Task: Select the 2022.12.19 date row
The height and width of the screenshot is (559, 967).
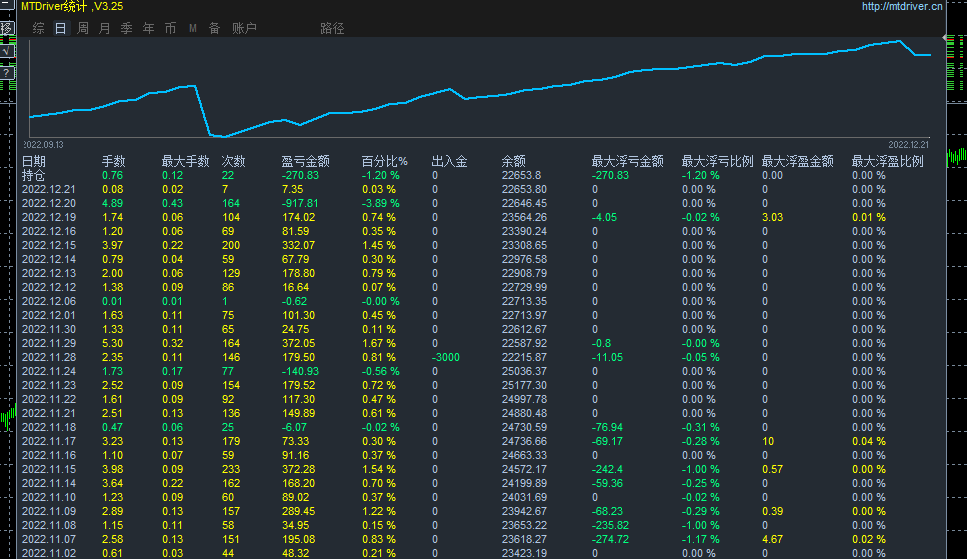Action: point(49,217)
